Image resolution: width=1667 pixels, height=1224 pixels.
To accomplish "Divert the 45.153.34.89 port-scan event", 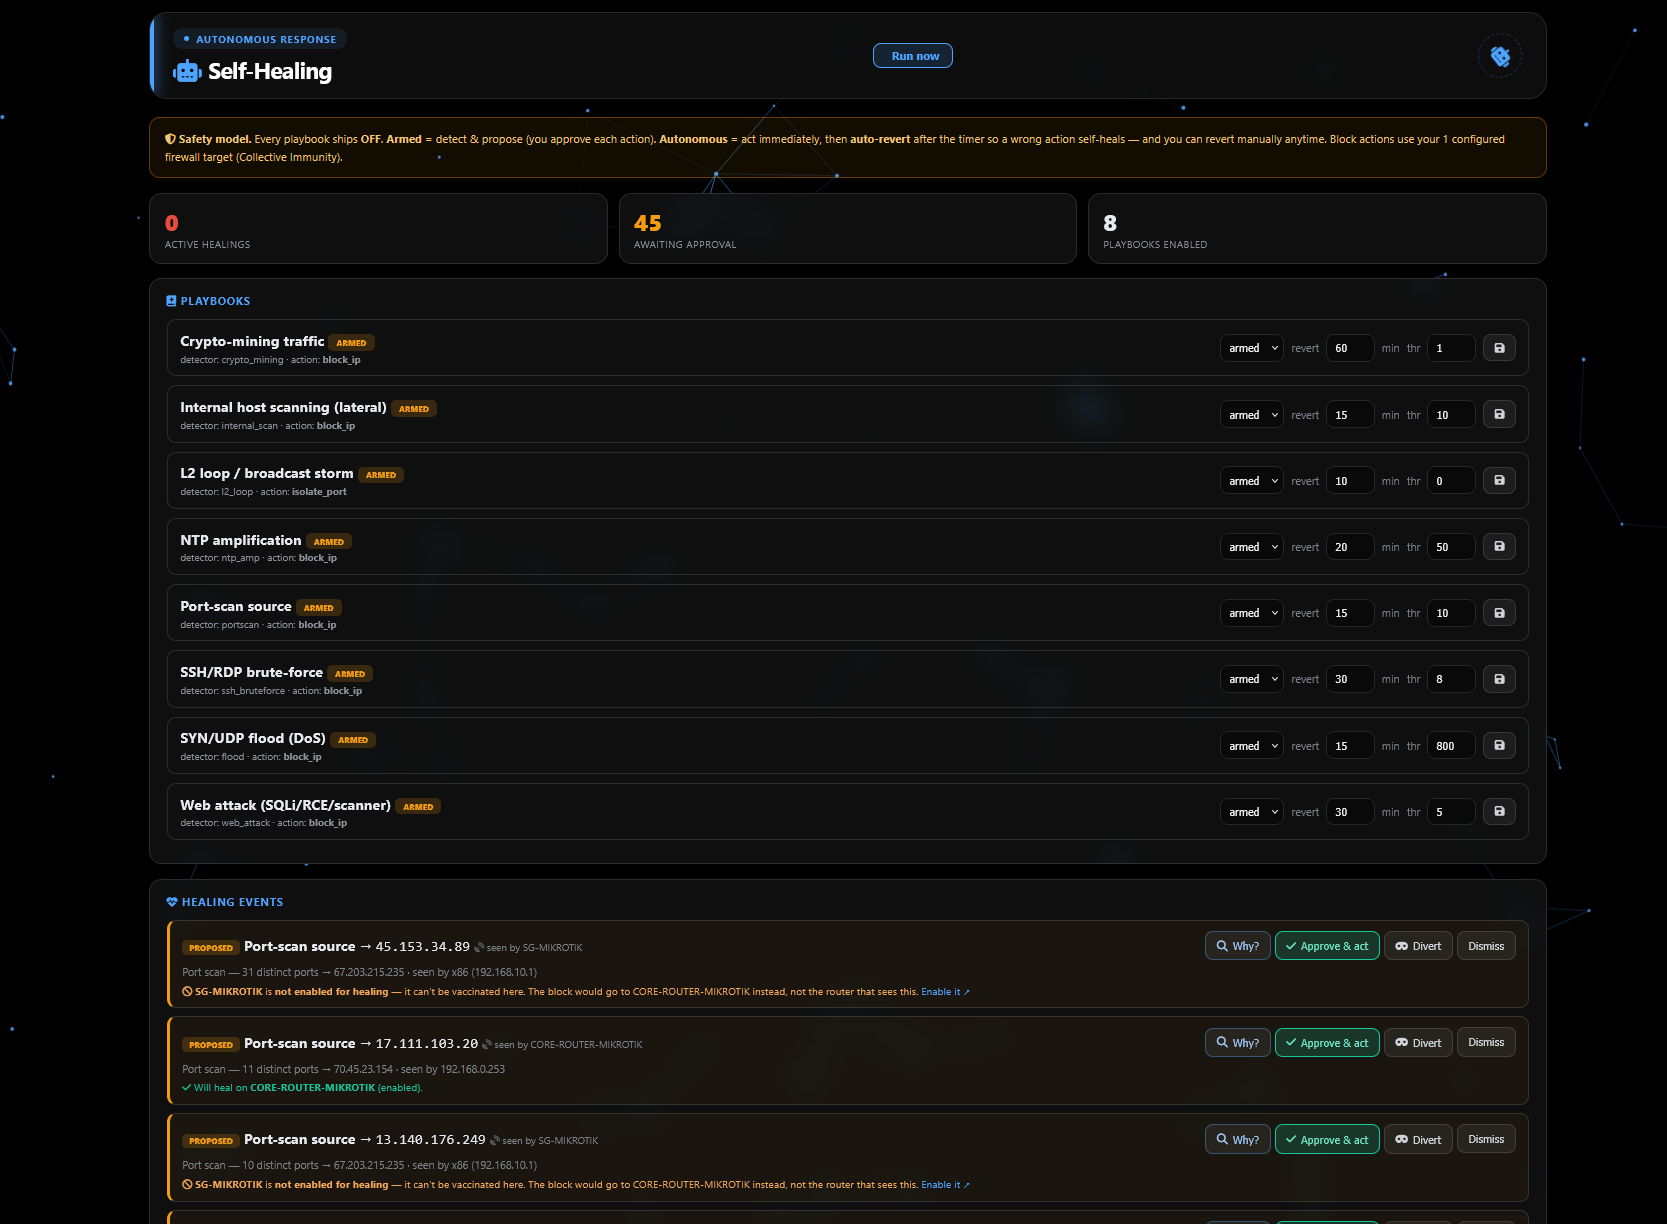I will (x=1418, y=946).
